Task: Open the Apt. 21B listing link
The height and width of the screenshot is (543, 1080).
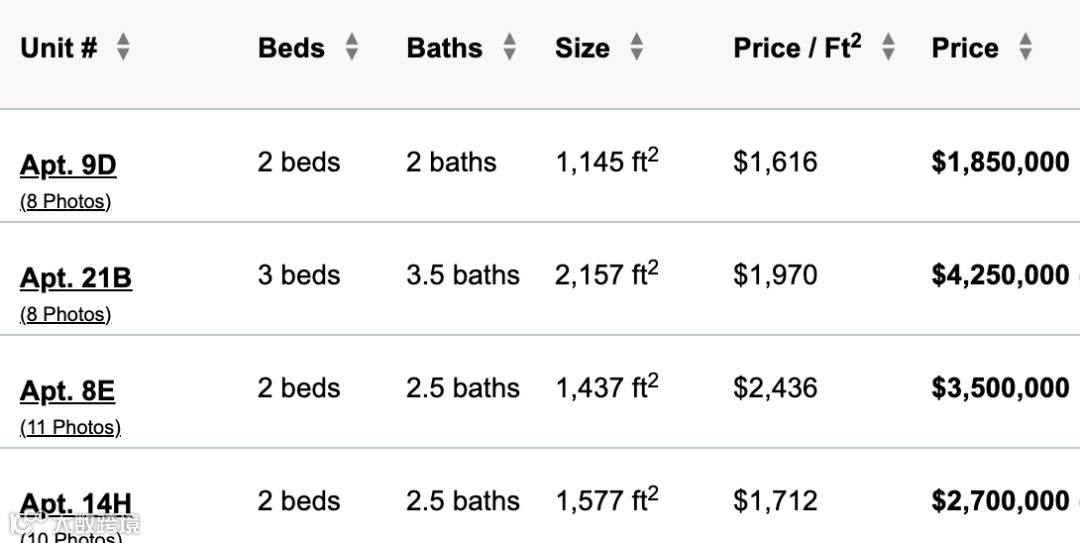Action: [76, 278]
